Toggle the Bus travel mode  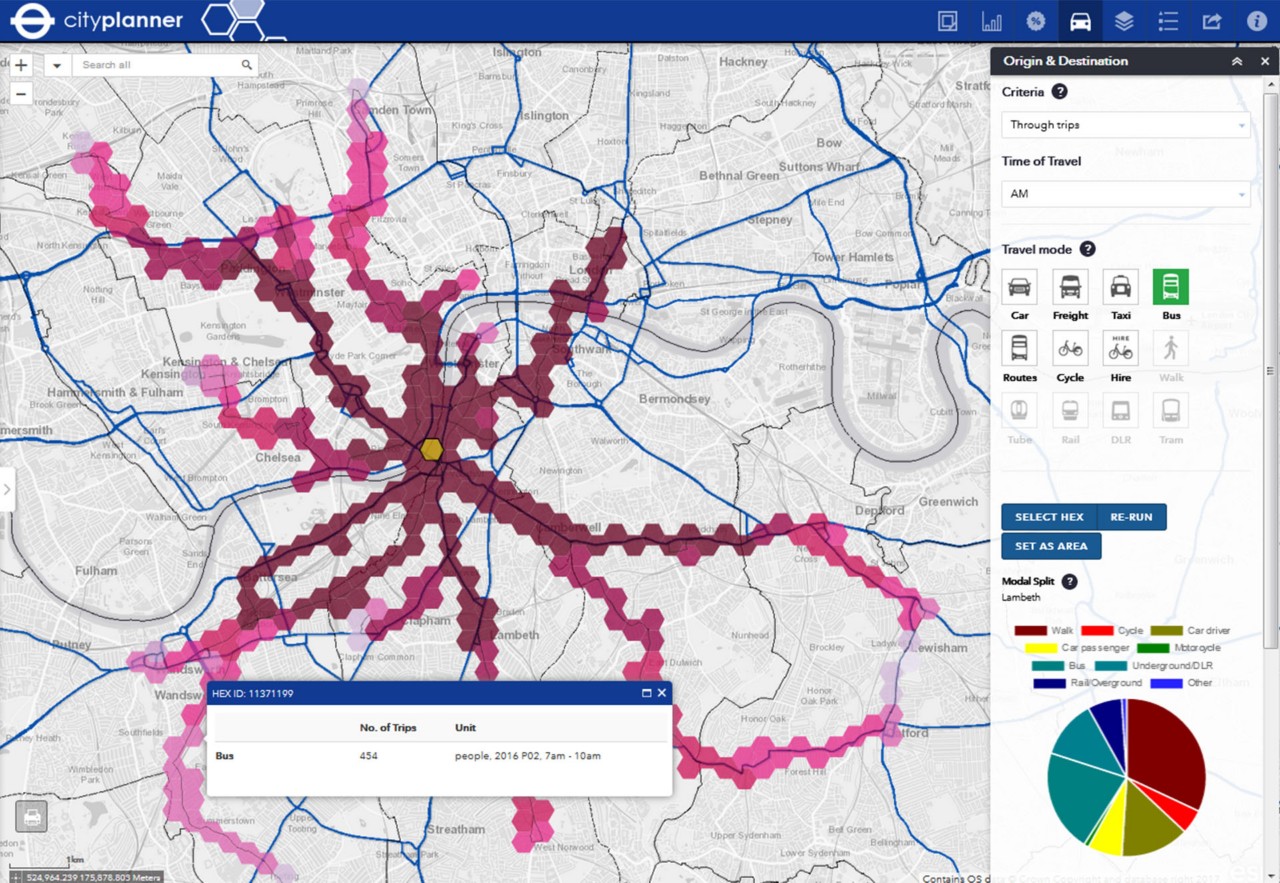point(1171,287)
